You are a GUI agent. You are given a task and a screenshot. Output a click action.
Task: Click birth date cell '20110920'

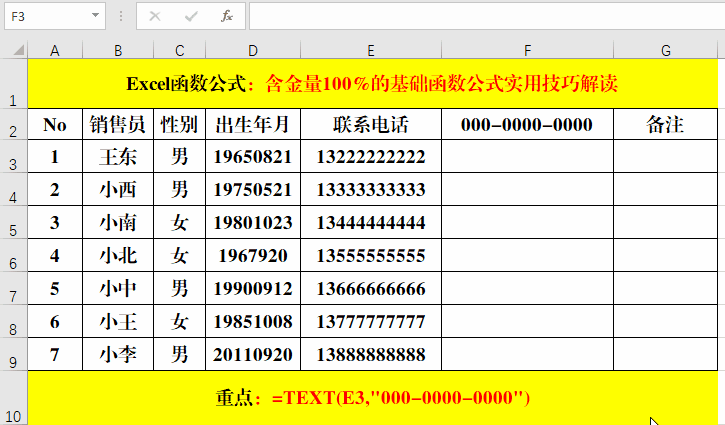click(x=253, y=354)
